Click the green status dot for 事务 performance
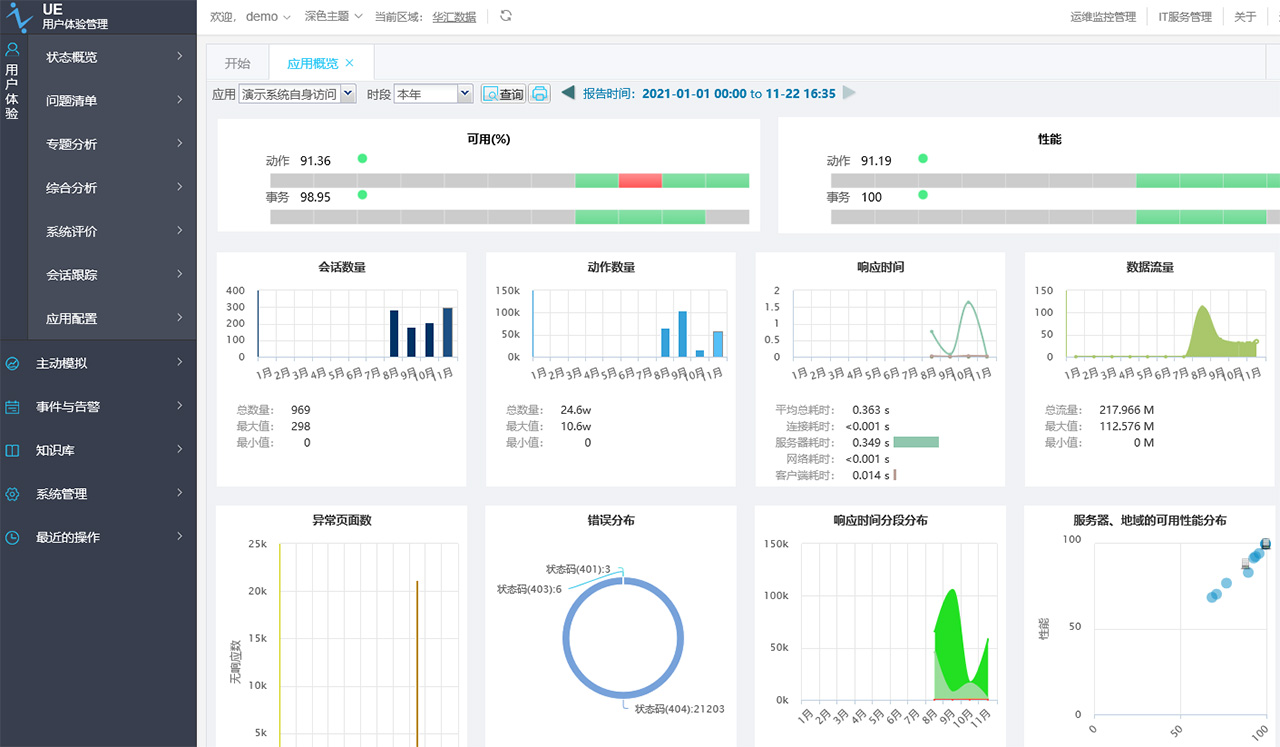Image resolution: width=1280 pixels, height=747 pixels. click(923, 195)
